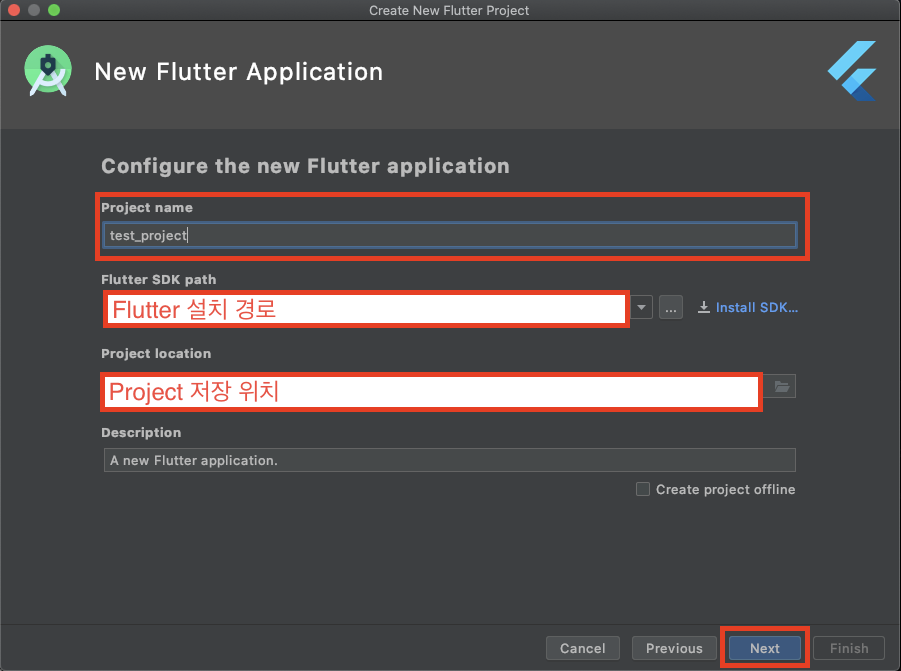
Task: Click the download icon beside Install SDK
Action: click(704, 307)
